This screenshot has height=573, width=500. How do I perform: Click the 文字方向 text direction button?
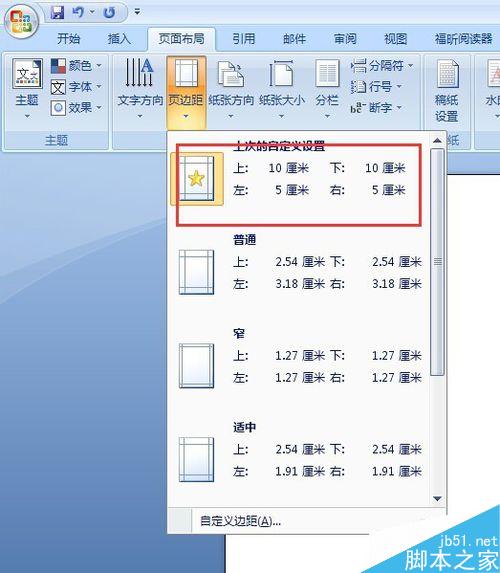pos(140,89)
